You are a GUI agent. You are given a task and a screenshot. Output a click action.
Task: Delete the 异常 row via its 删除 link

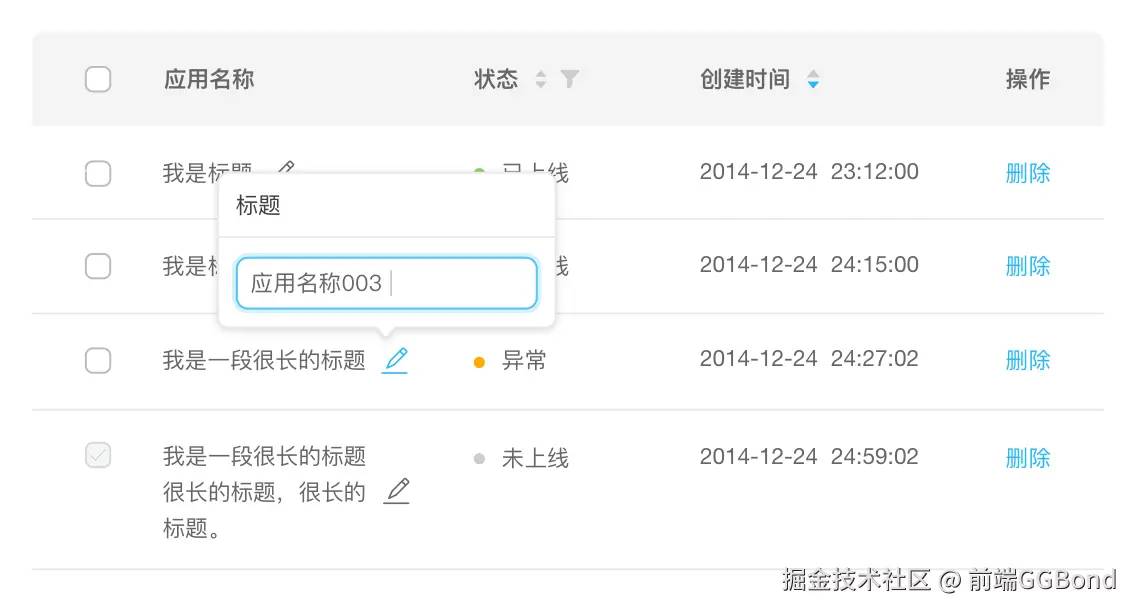[x=1027, y=360]
